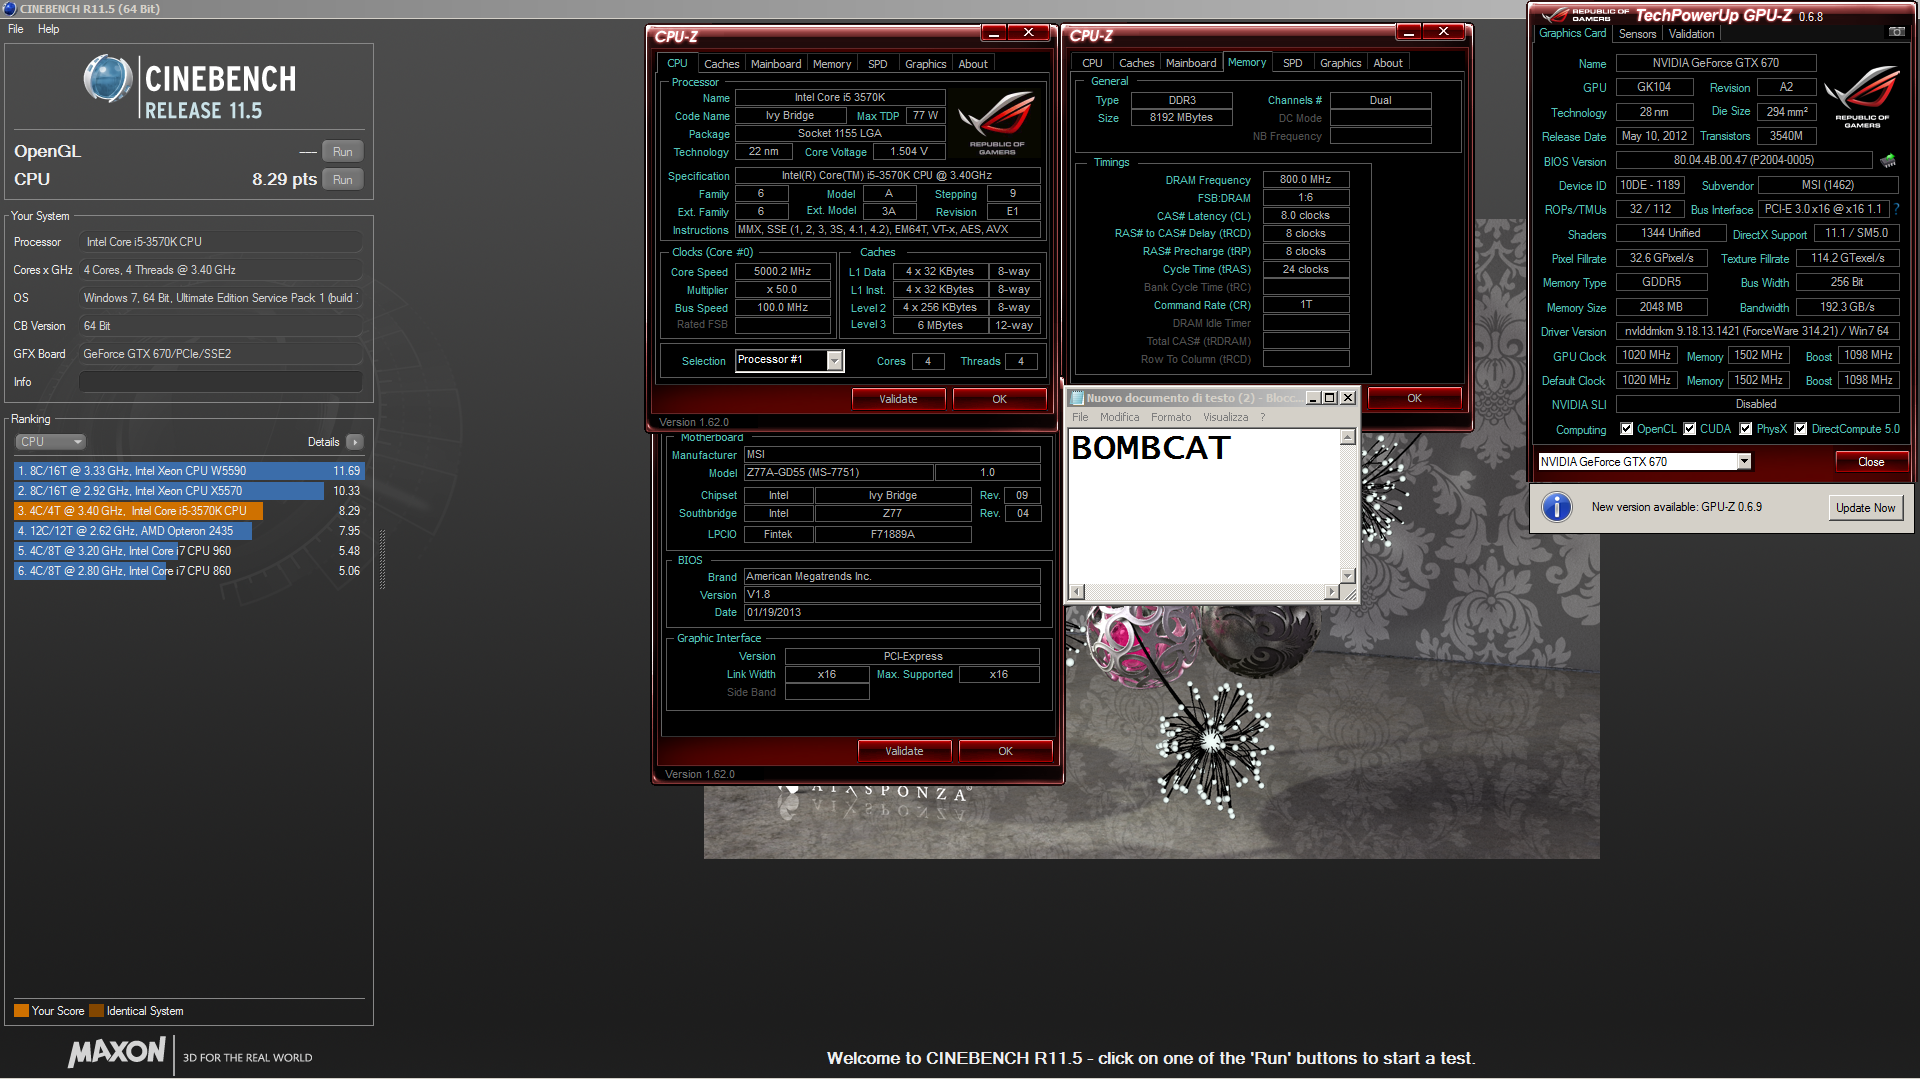Select ranking row Intel Xeon CPU X5570
The width and height of the screenshot is (1920, 1080).
pyautogui.click(x=188, y=491)
